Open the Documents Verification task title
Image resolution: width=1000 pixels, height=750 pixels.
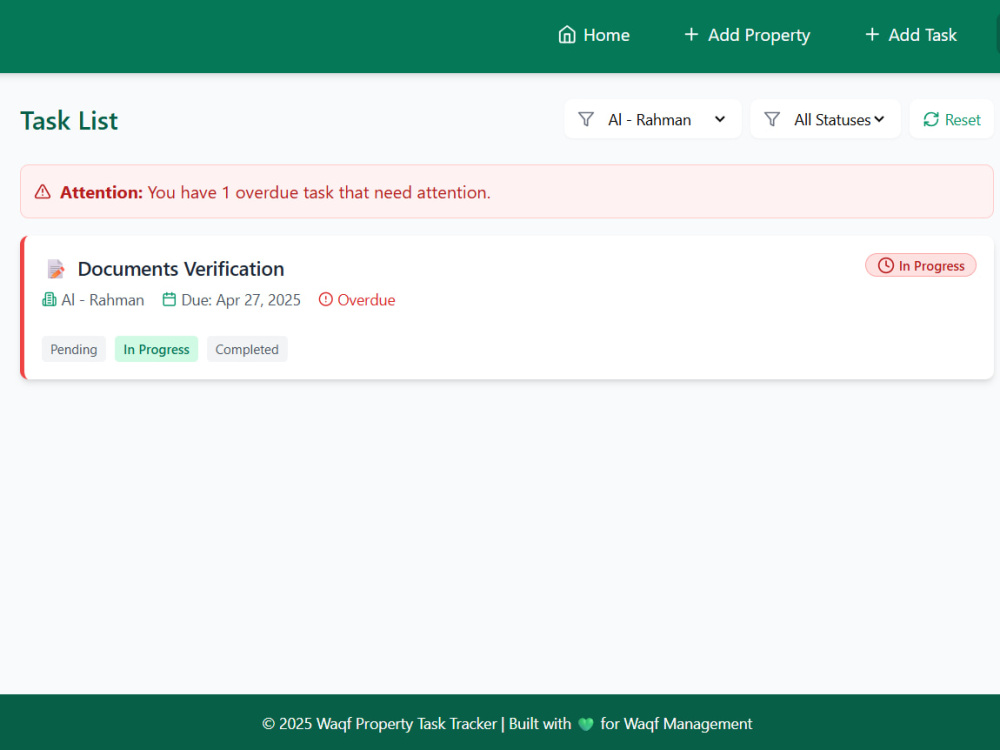181,269
